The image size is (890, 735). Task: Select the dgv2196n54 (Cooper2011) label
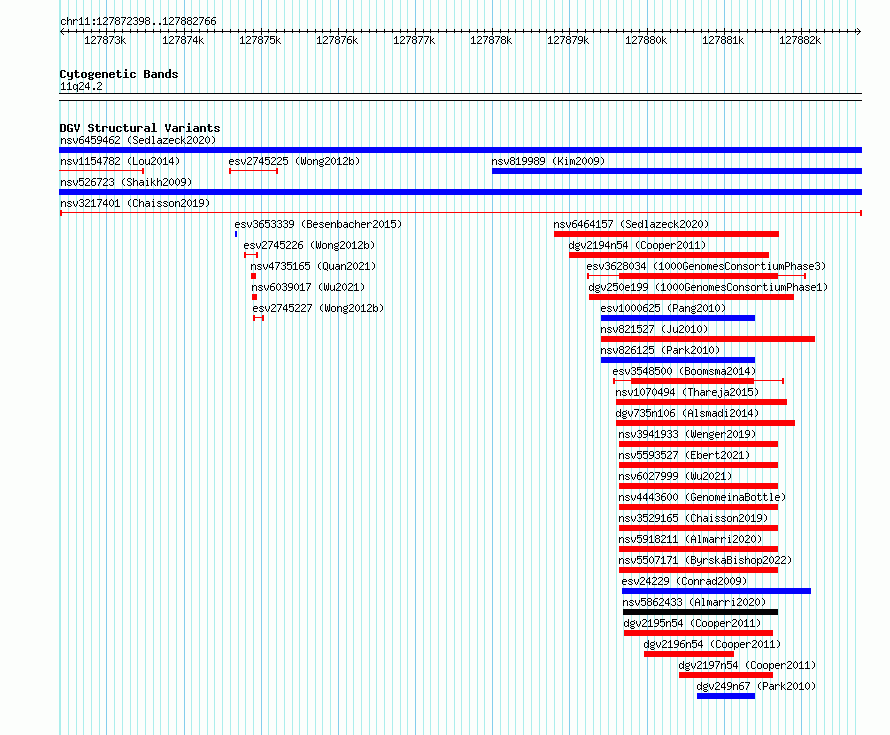(712, 644)
